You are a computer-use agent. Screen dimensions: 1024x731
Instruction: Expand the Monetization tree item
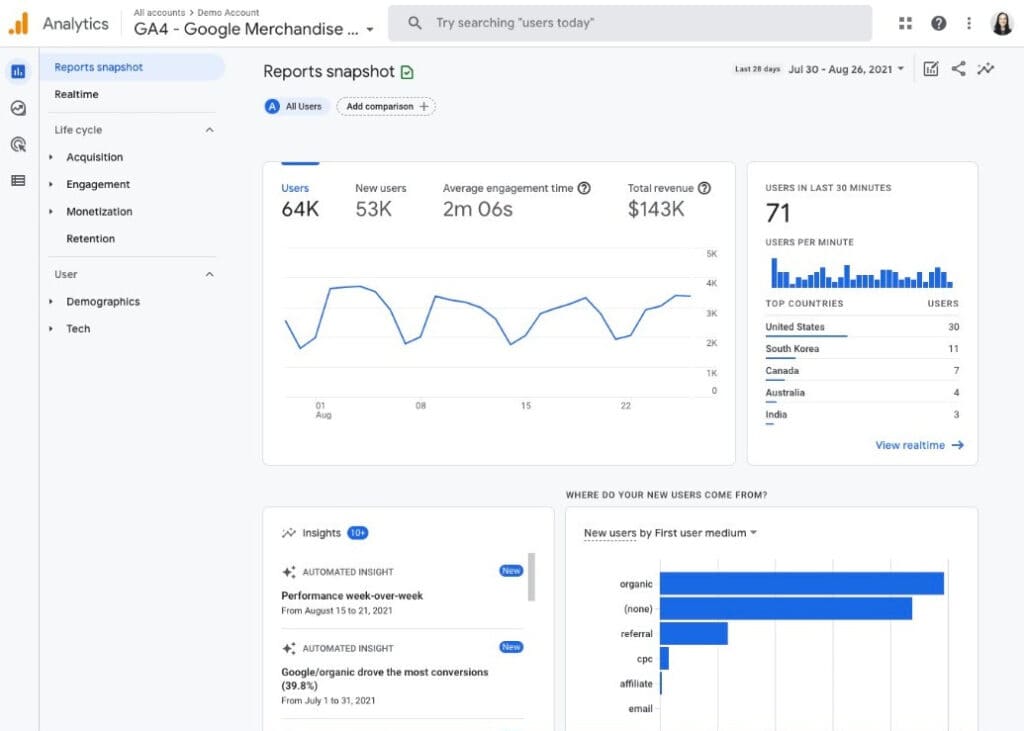[x=51, y=212]
